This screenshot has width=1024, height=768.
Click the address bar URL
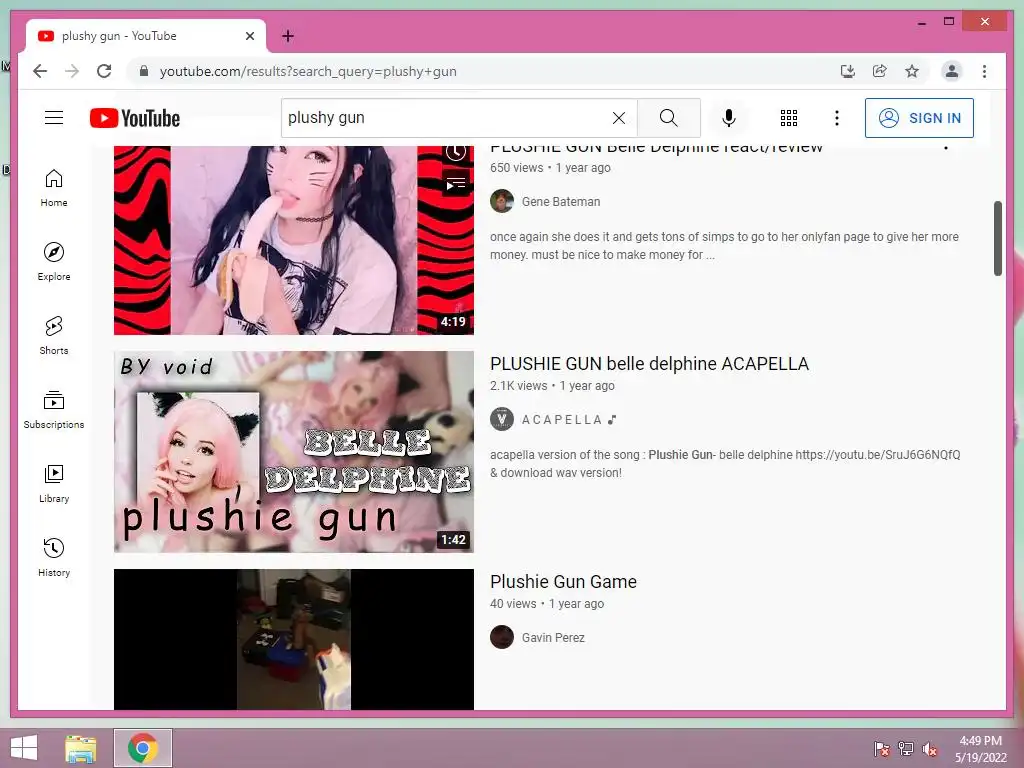(x=308, y=71)
